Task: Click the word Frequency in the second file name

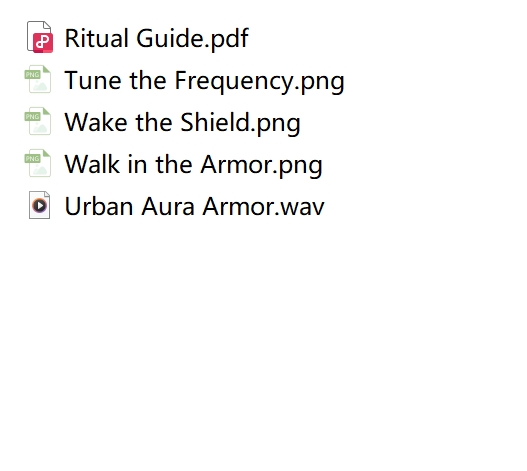Action: point(234,81)
